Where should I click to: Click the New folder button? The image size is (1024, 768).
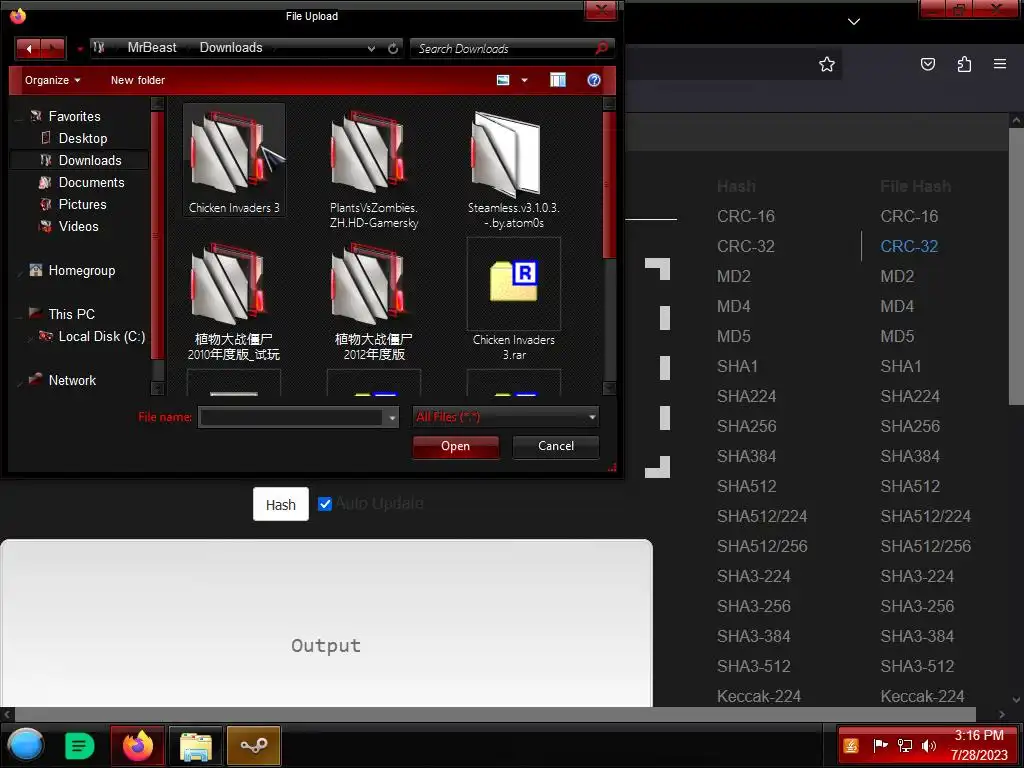point(138,80)
